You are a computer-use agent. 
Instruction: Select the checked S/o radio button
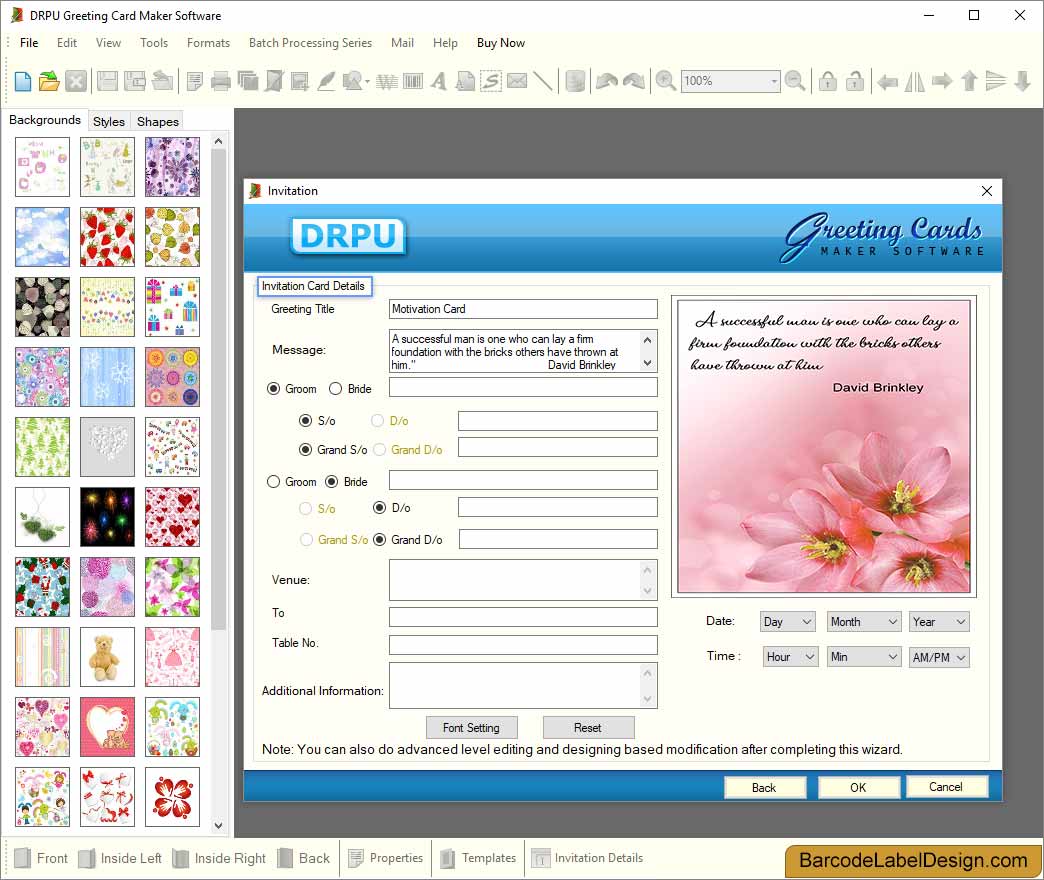pos(305,421)
